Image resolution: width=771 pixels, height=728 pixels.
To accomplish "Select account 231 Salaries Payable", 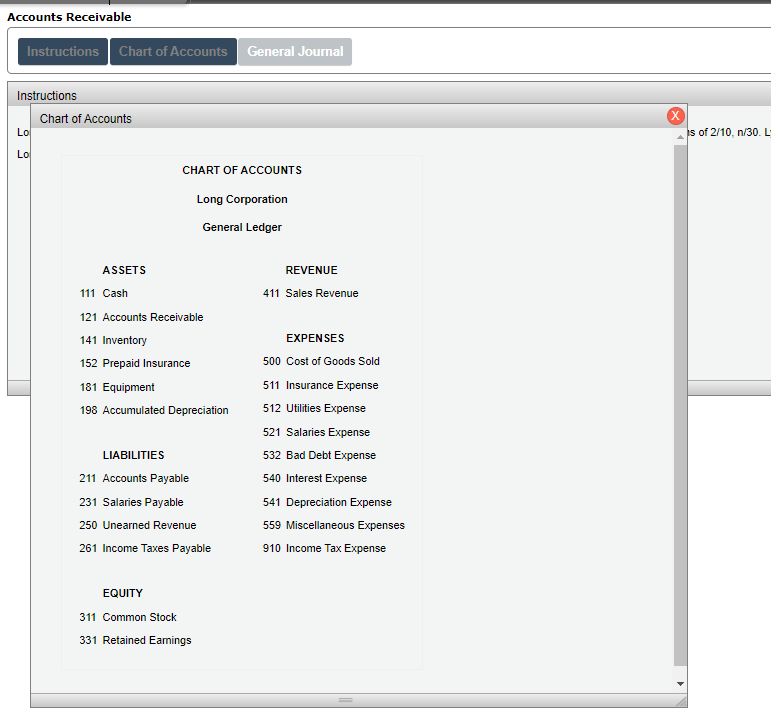I will pyautogui.click(x=131, y=502).
